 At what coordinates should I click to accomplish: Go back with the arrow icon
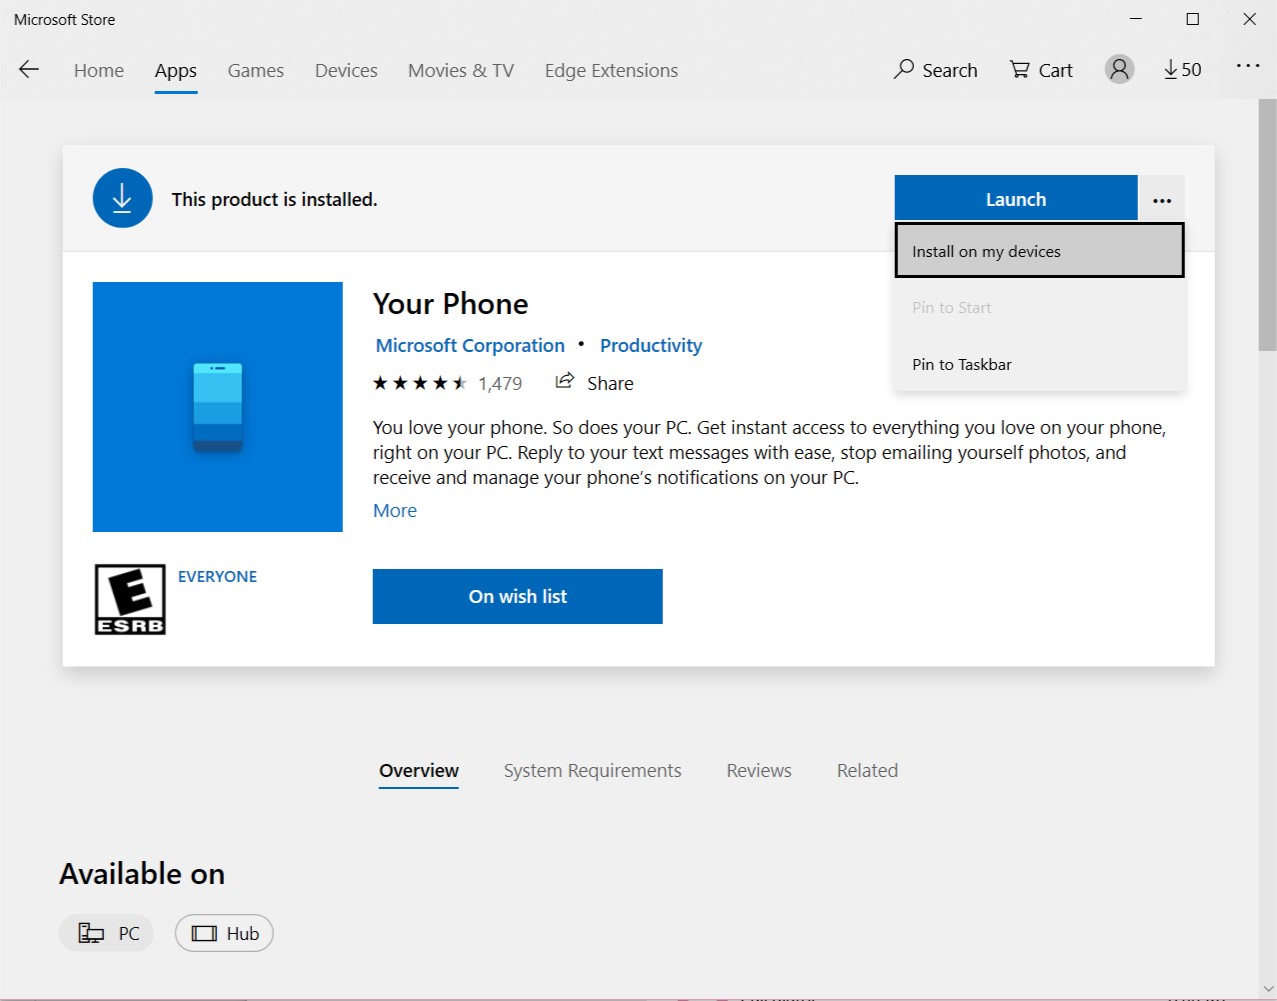[x=29, y=69]
